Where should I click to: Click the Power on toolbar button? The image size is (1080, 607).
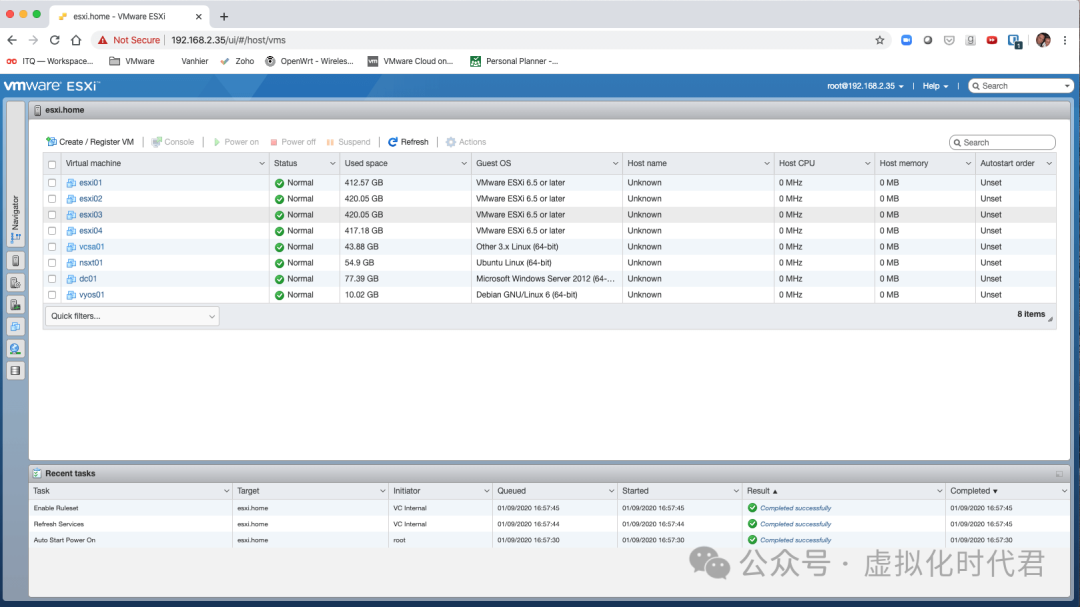coord(236,142)
